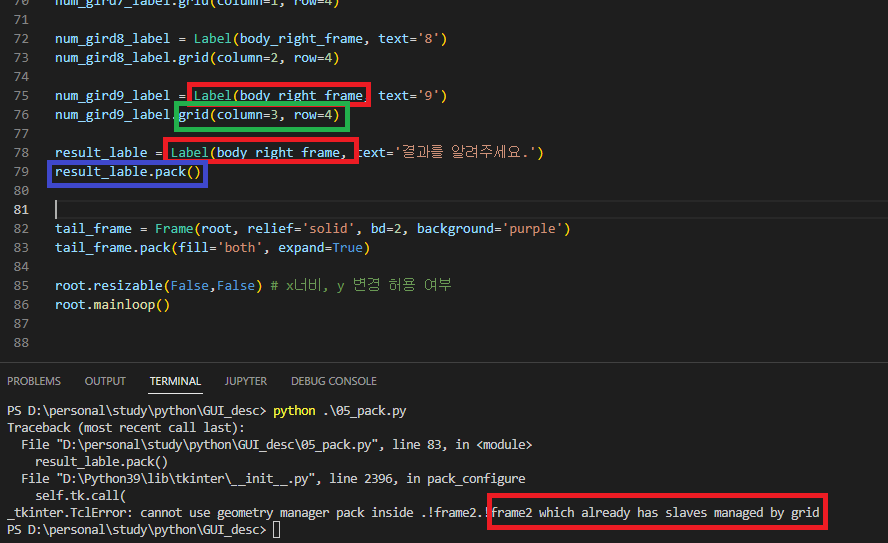
Task: Click line number 82 in the gutter
Action: (x=21, y=229)
